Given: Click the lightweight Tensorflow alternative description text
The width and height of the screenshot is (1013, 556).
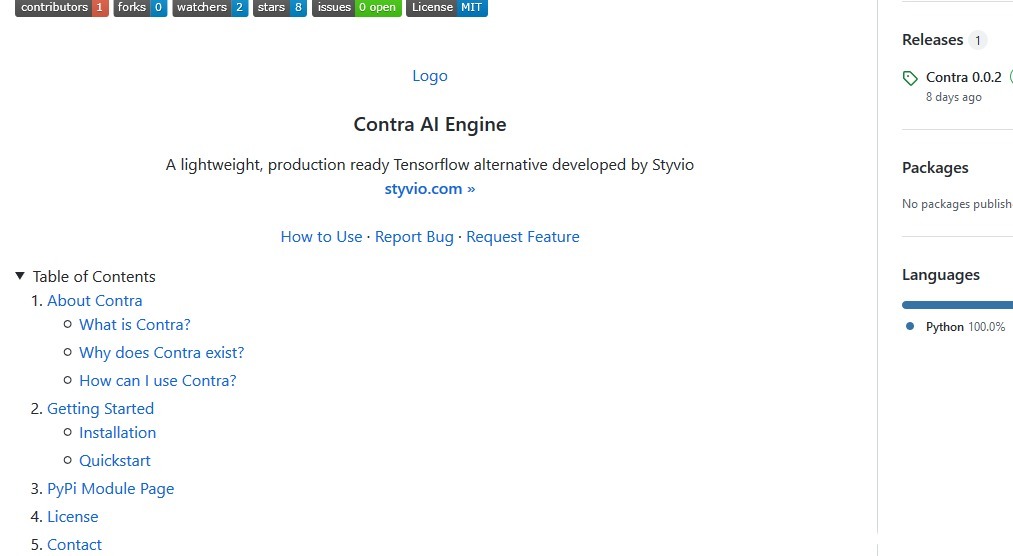Looking at the screenshot, I should click(x=430, y=165).
